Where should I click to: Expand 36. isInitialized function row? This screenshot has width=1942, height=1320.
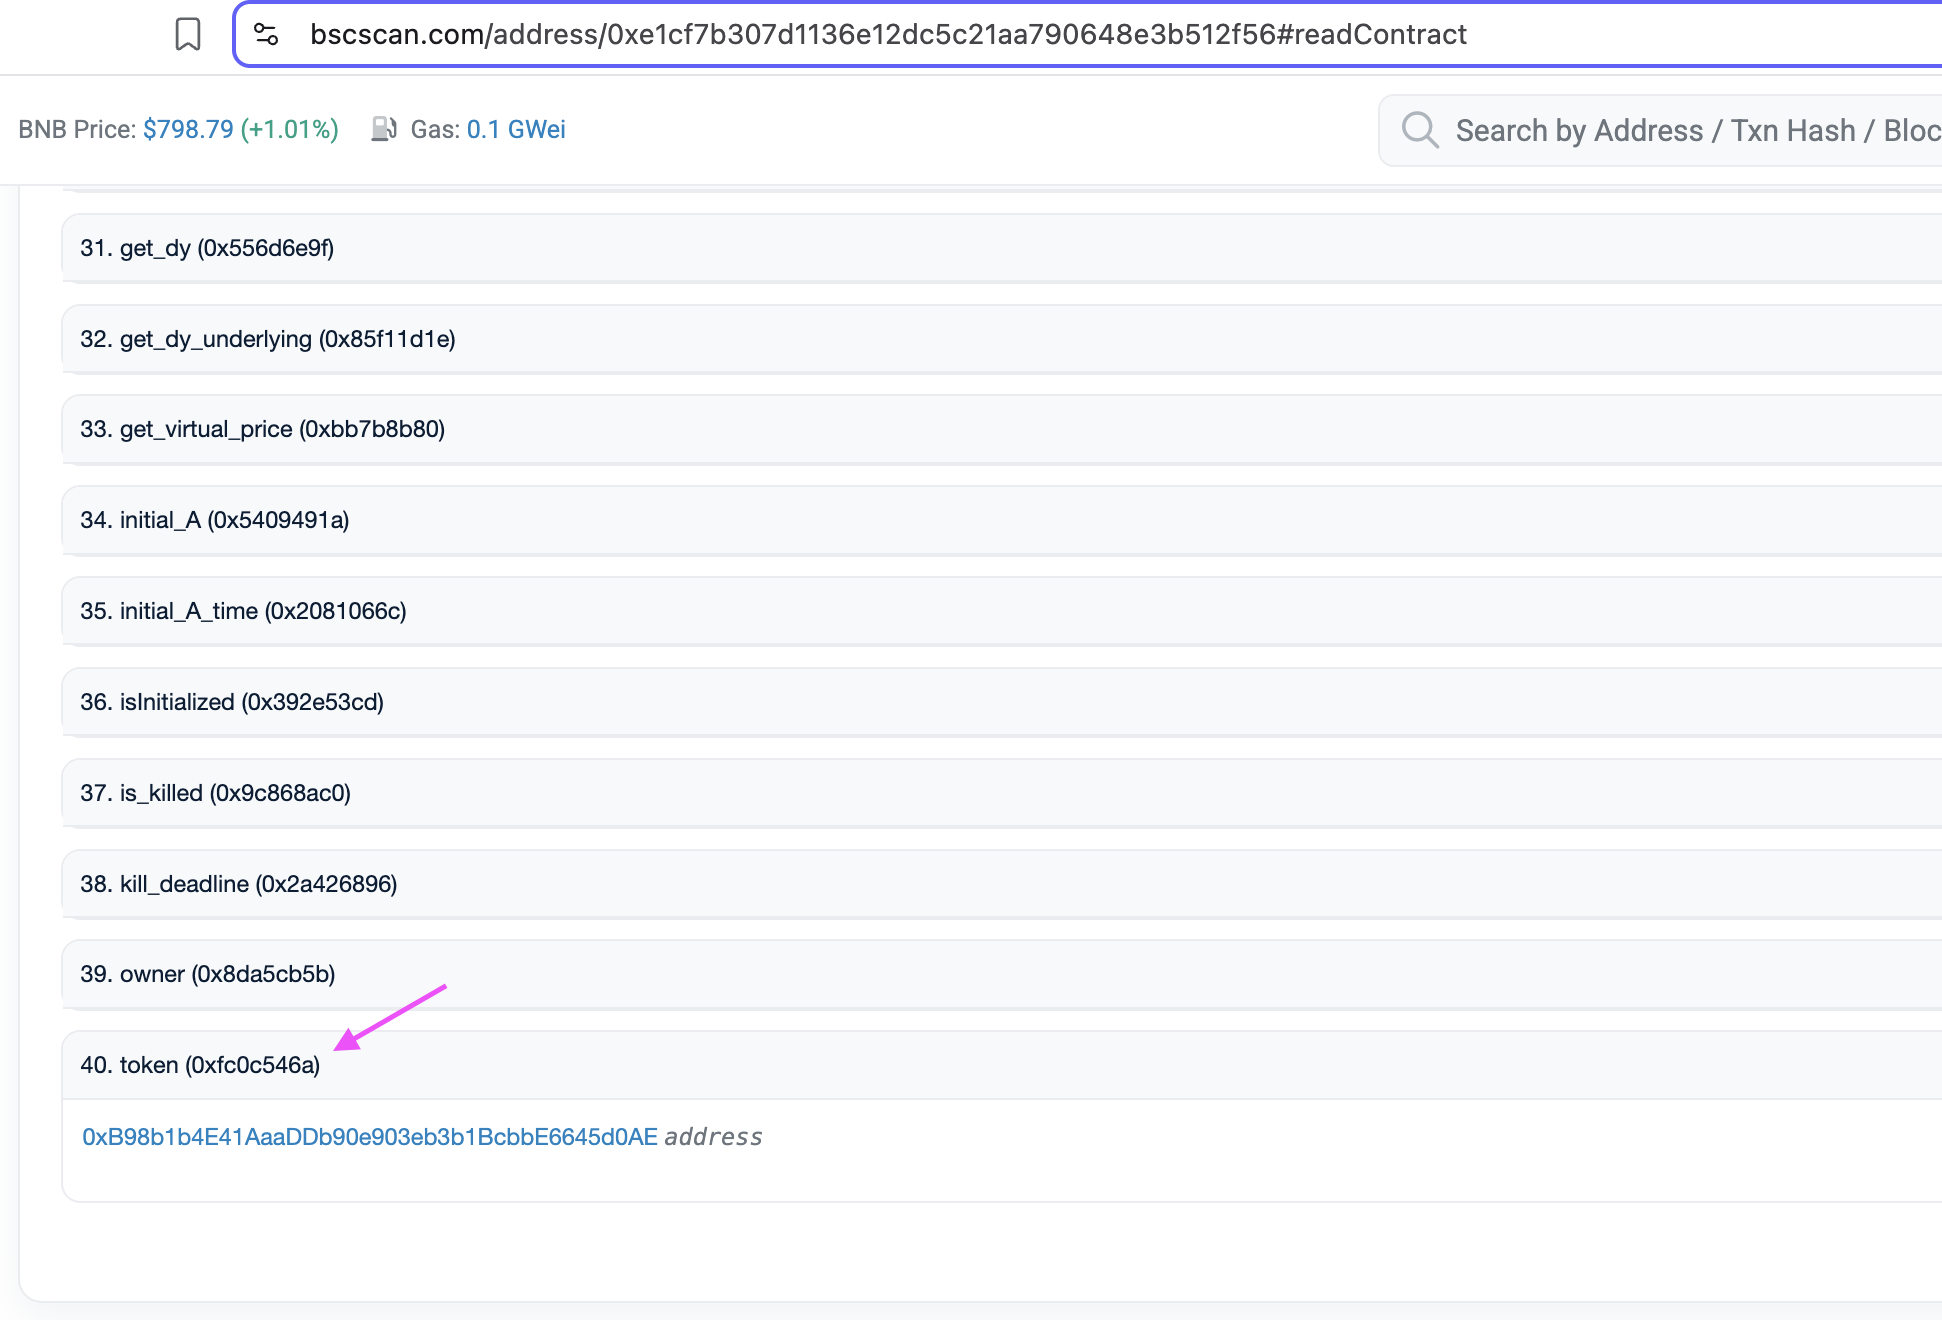(232, 702)
